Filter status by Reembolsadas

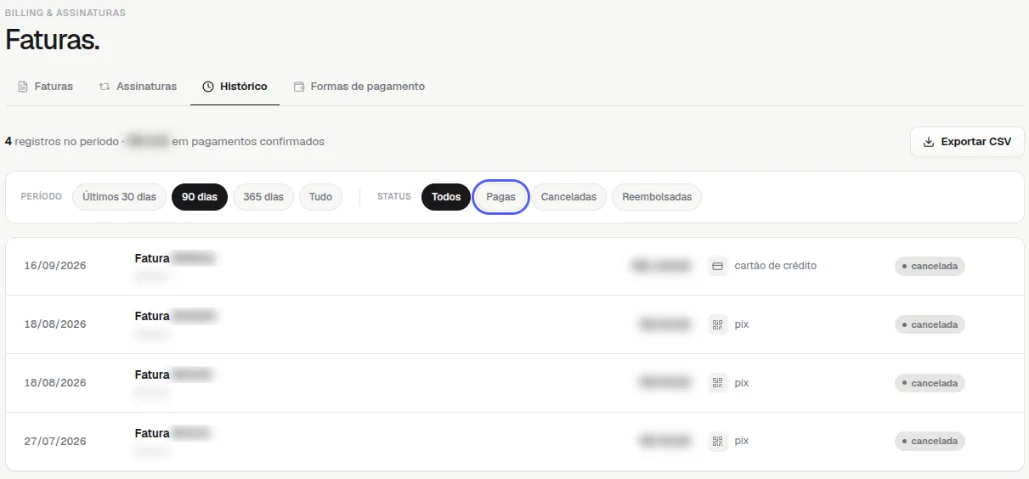tap(657, 197)
